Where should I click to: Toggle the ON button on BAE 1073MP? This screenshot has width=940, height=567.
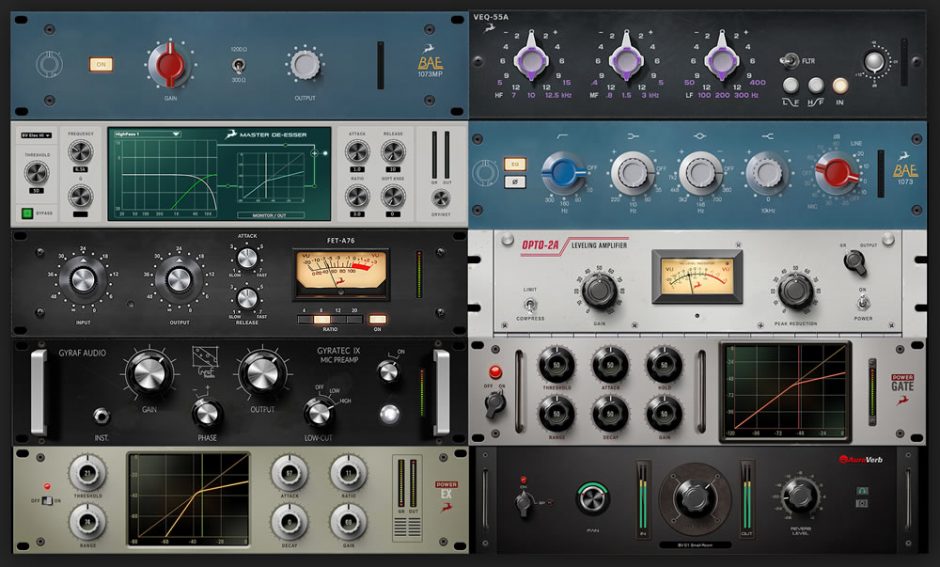click(x=101, y=64)
